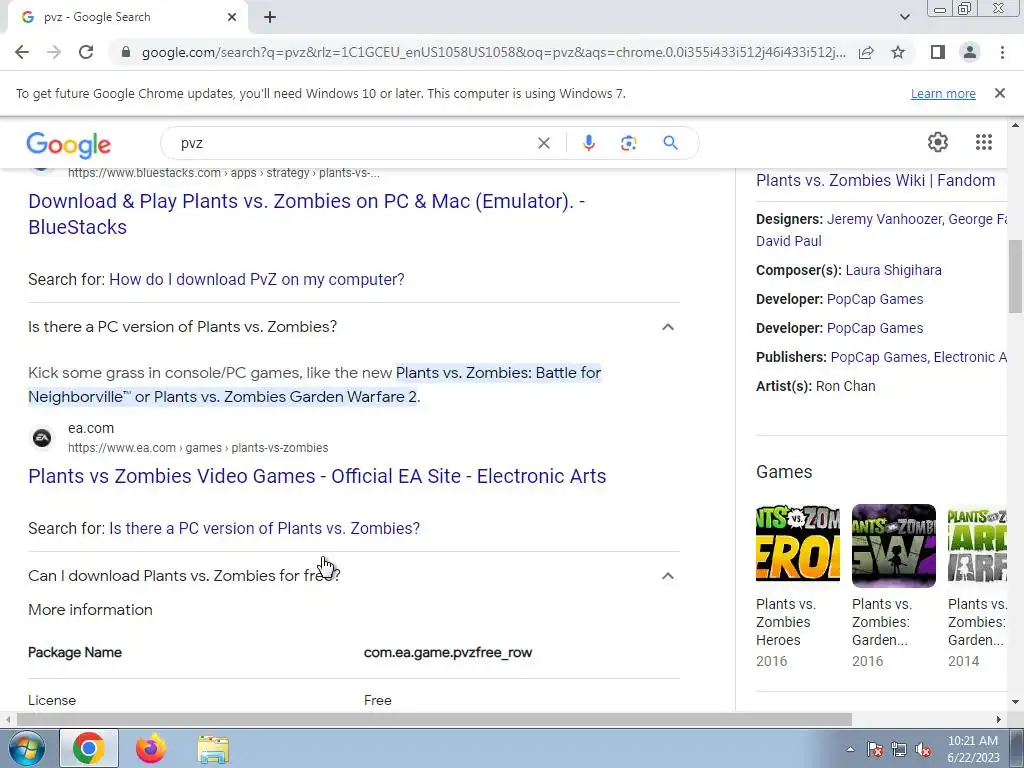Switch to Chrome in the taskbar
The image size is (1024, 768).
[89, 748]
